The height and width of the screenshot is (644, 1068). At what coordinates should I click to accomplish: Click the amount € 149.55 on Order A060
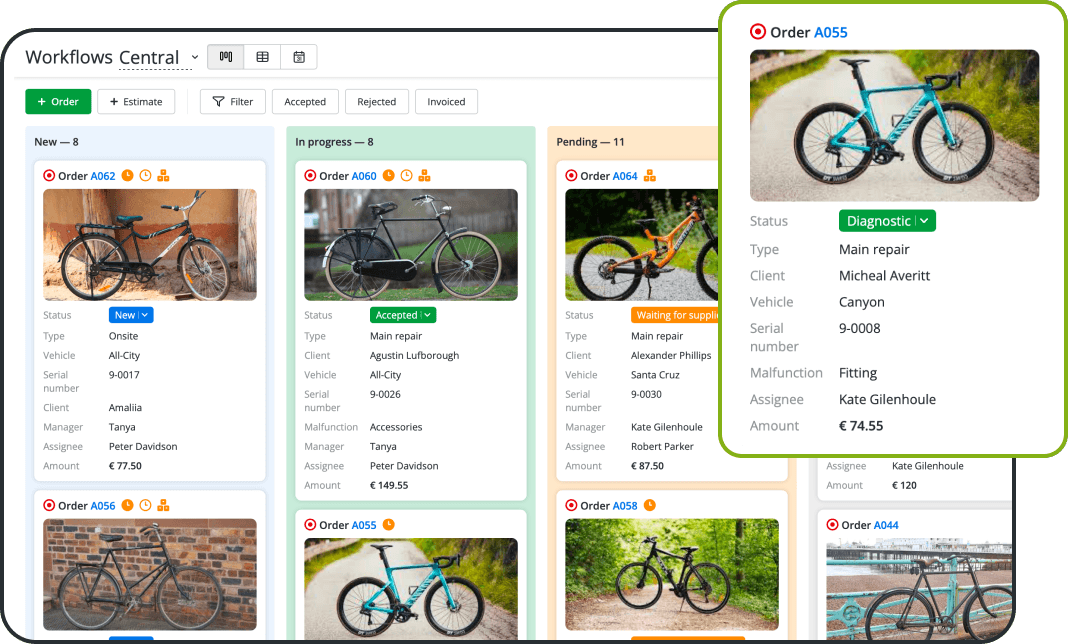tap(389, 485)
